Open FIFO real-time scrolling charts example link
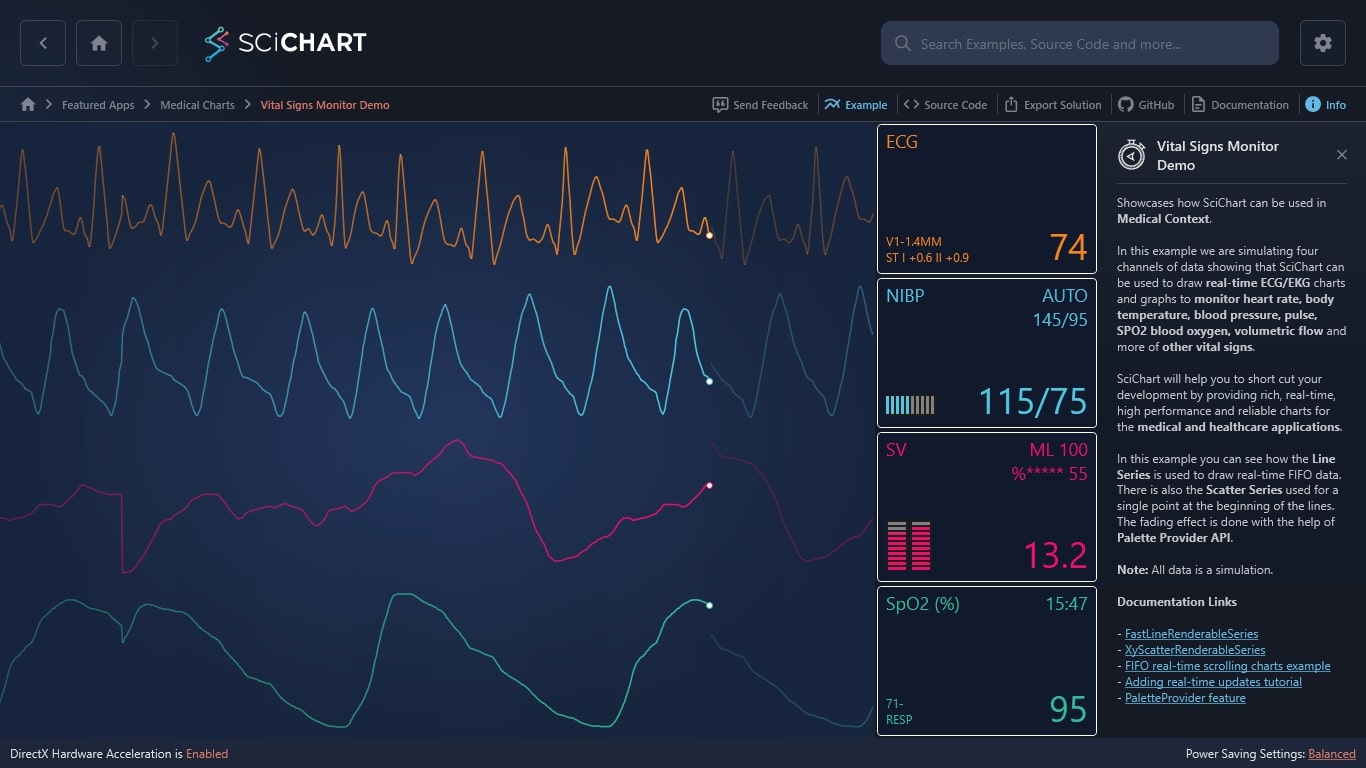 coord(1228,666)
